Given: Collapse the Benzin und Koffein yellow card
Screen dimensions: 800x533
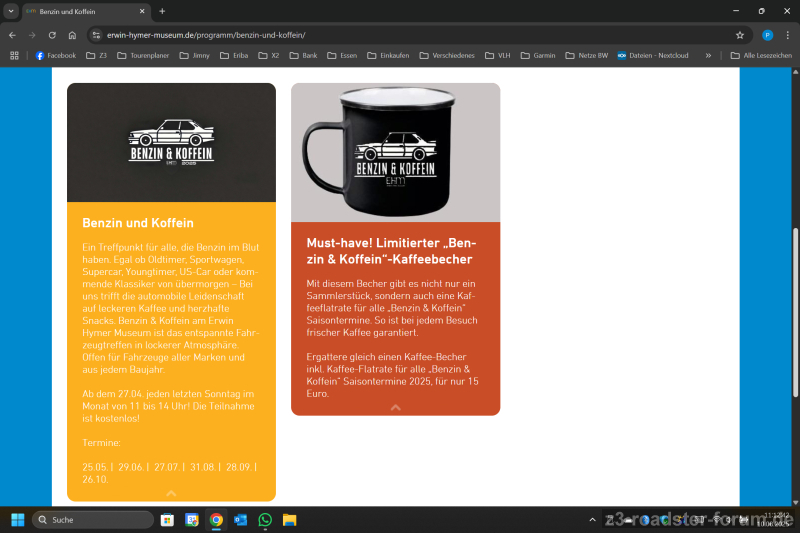Looking at the screenshot, I should click(x=171, y=493).
